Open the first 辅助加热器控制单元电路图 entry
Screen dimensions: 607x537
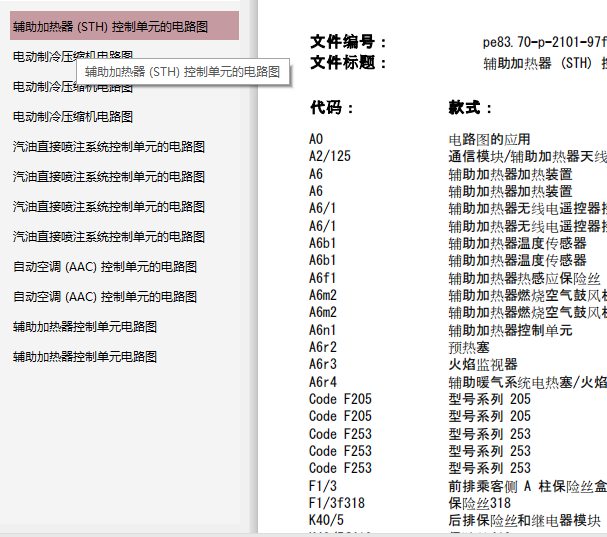point(85,327)
